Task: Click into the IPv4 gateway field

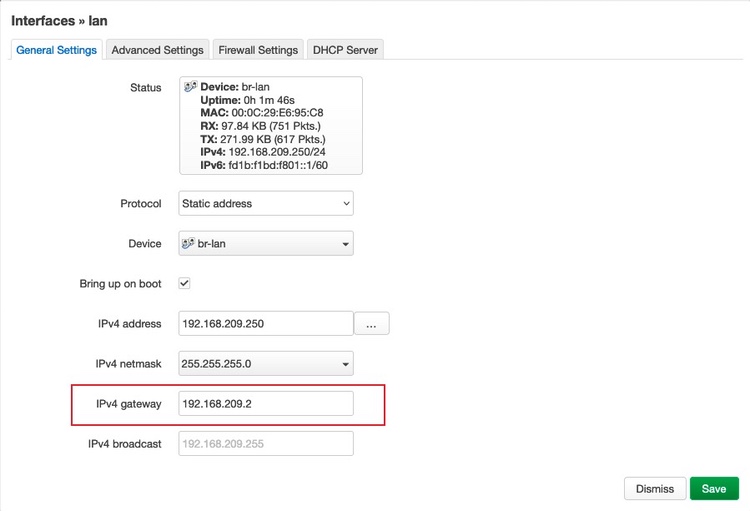Action: [x=266, y=404]
